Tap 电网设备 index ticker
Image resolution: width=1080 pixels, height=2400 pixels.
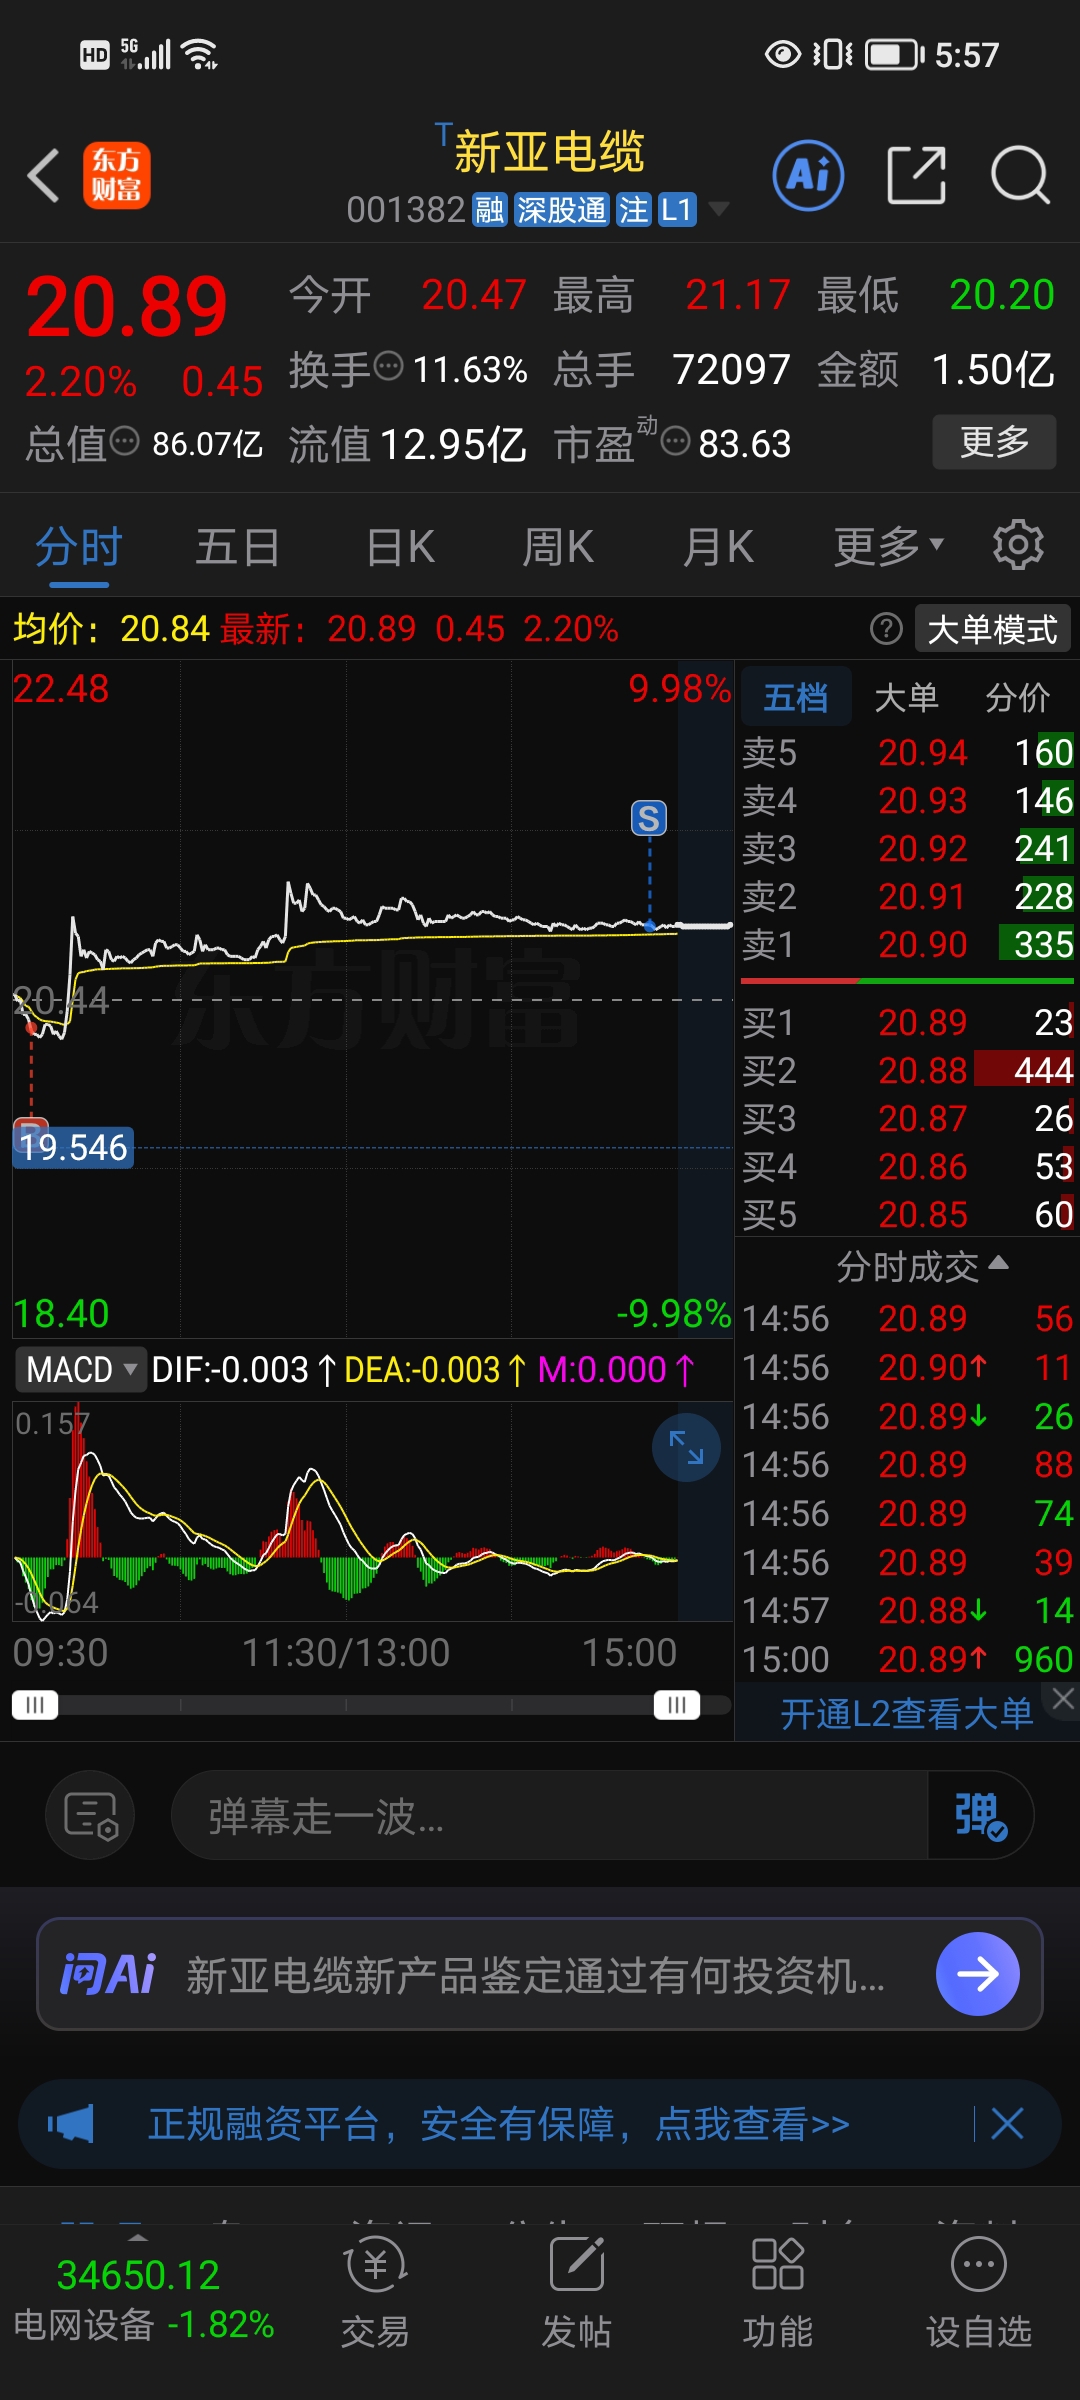click(x=143, y=2300)
